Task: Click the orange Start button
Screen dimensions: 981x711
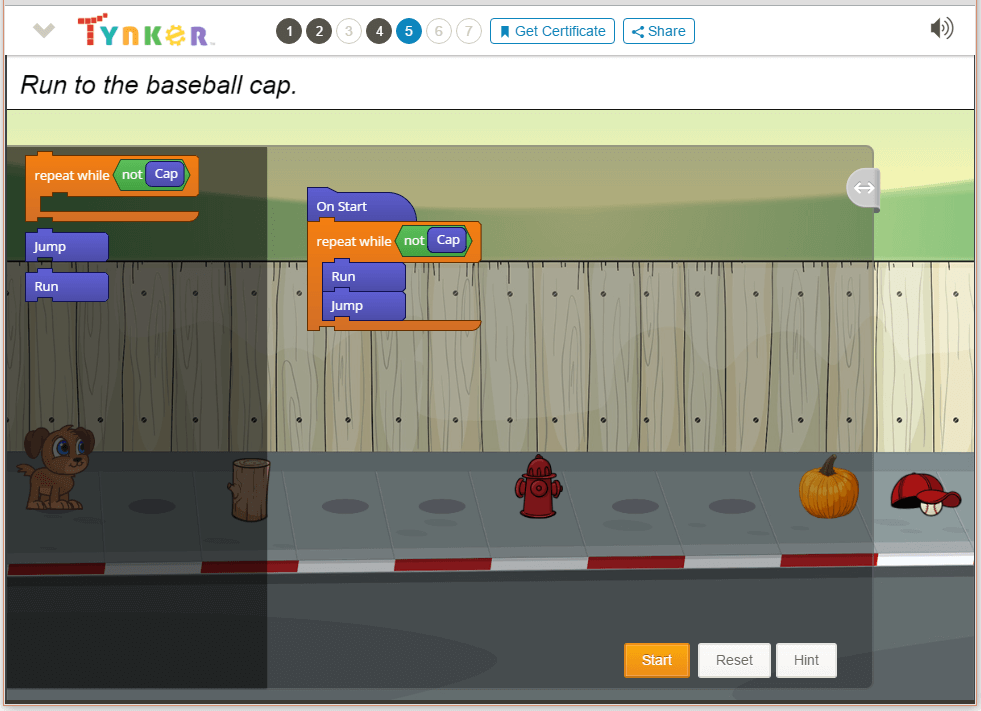Action: tap(657, 660)
